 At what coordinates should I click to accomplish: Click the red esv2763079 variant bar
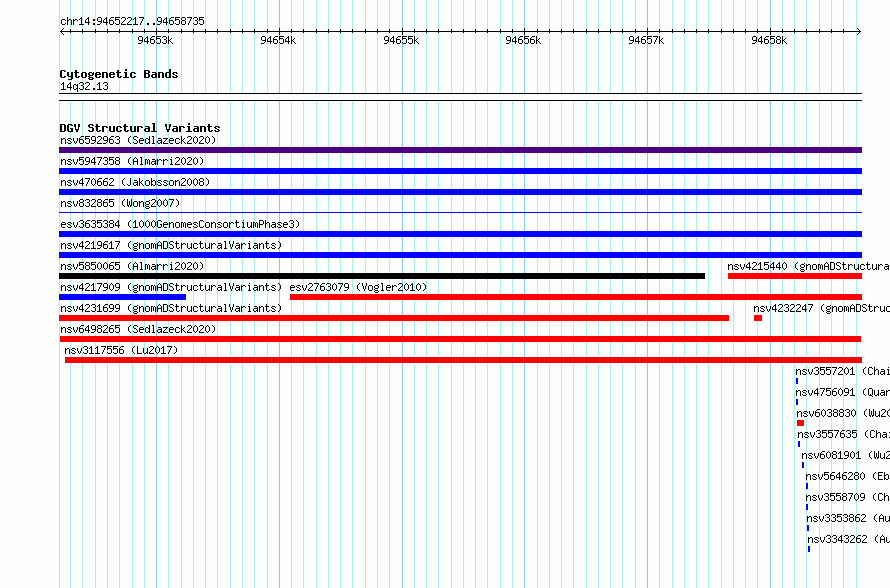576,297
